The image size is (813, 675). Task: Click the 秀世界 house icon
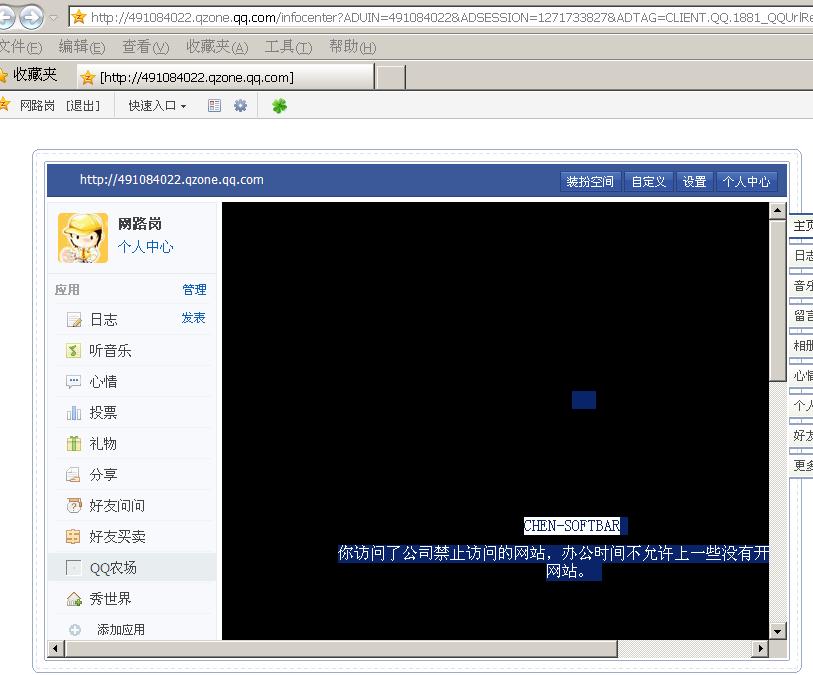[x=74, y=599]
